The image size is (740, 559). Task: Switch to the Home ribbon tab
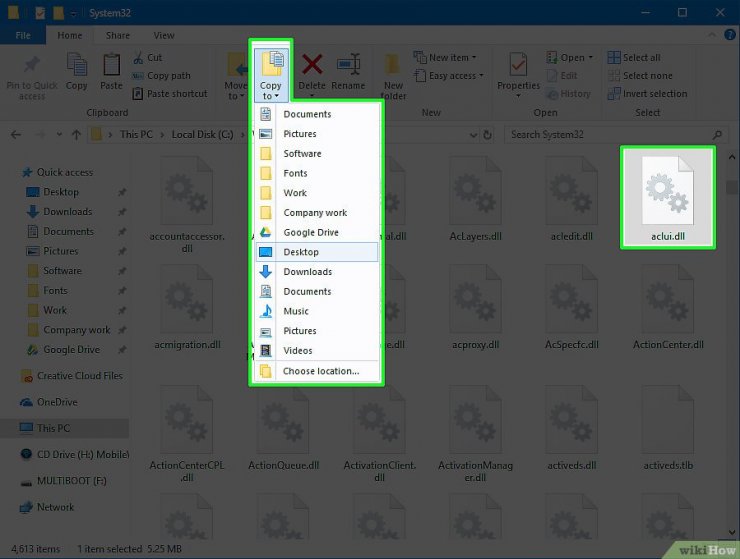click(69, 35)
